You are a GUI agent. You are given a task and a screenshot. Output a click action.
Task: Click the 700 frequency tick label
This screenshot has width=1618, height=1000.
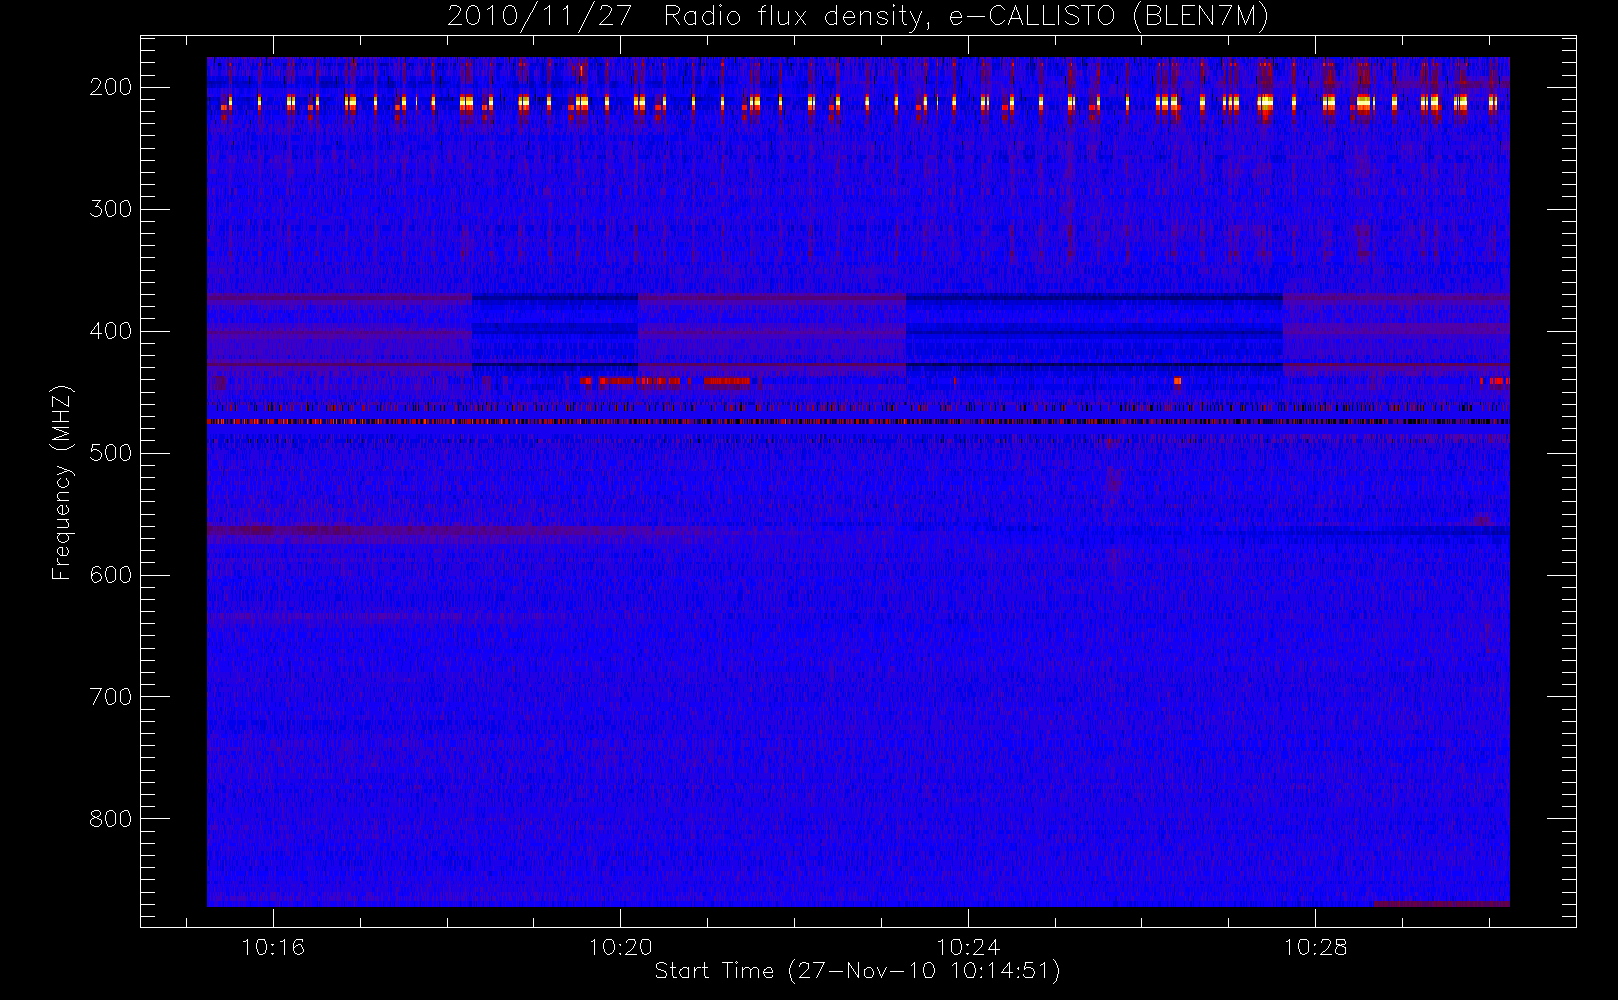[x=111, y=697]
